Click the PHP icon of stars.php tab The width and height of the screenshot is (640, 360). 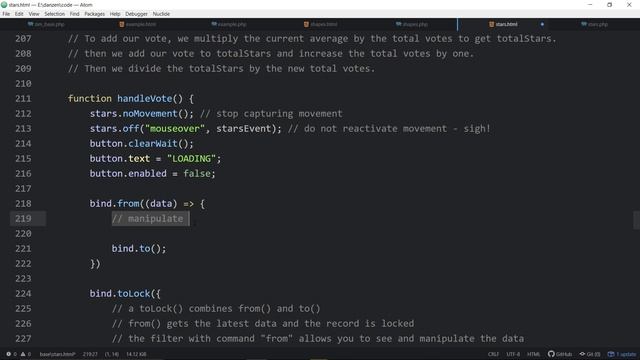pos(584,24)
